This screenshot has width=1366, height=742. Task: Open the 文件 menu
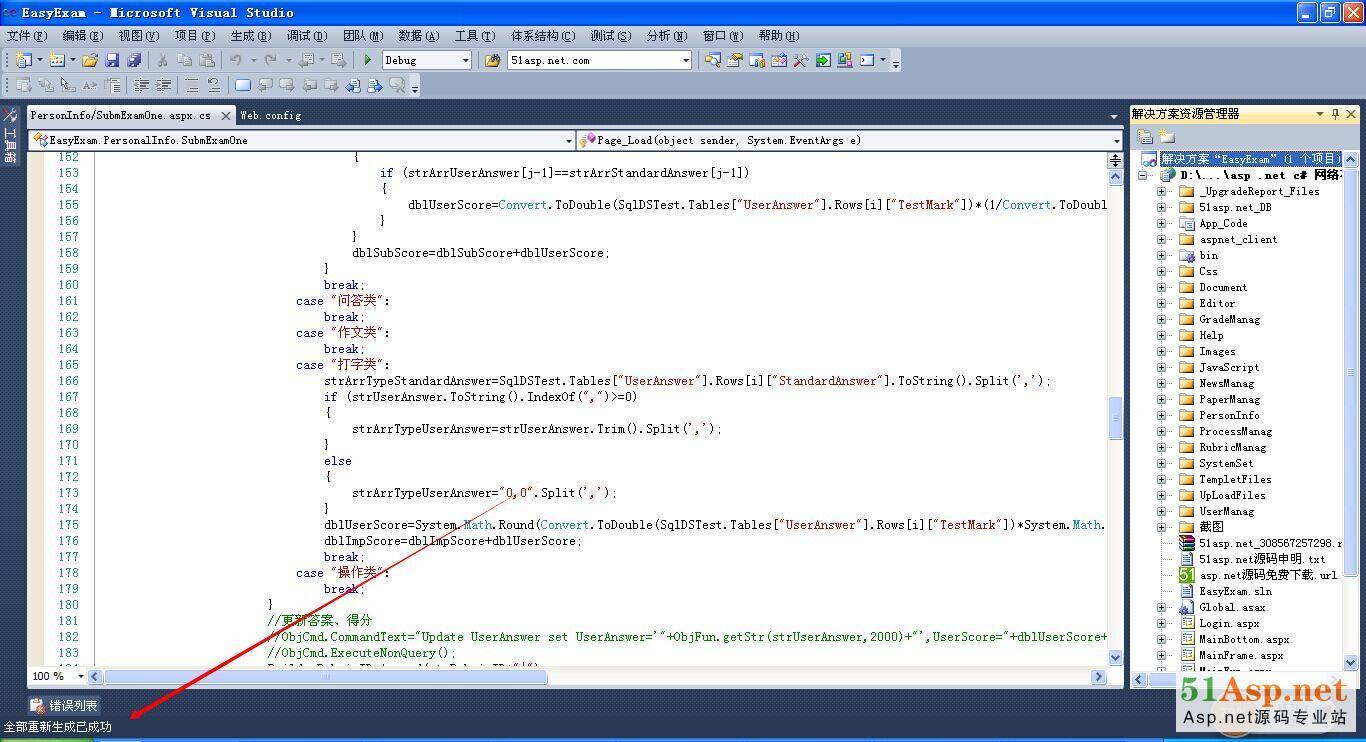(x=27, y=36)
